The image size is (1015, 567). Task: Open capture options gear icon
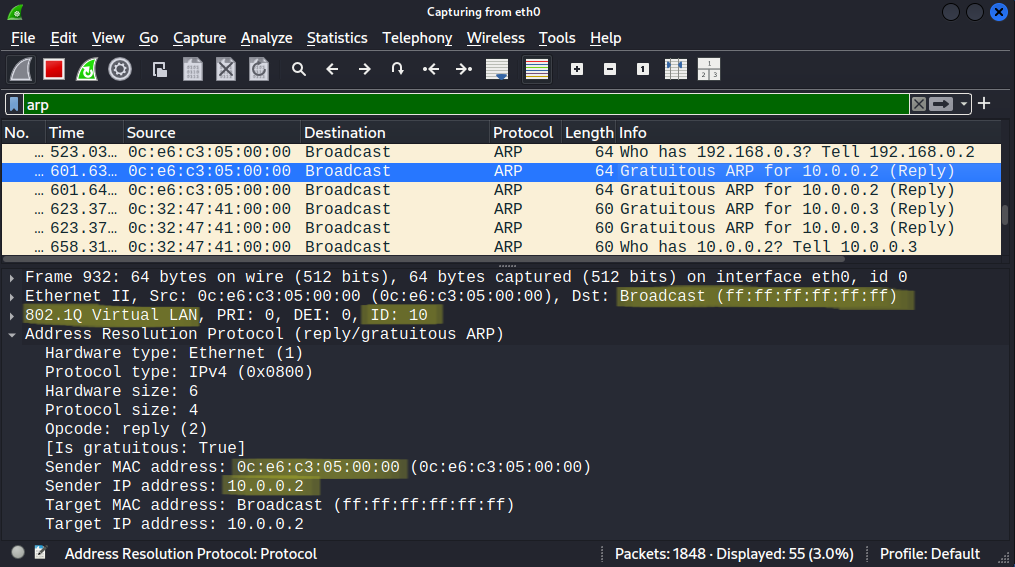120,69
